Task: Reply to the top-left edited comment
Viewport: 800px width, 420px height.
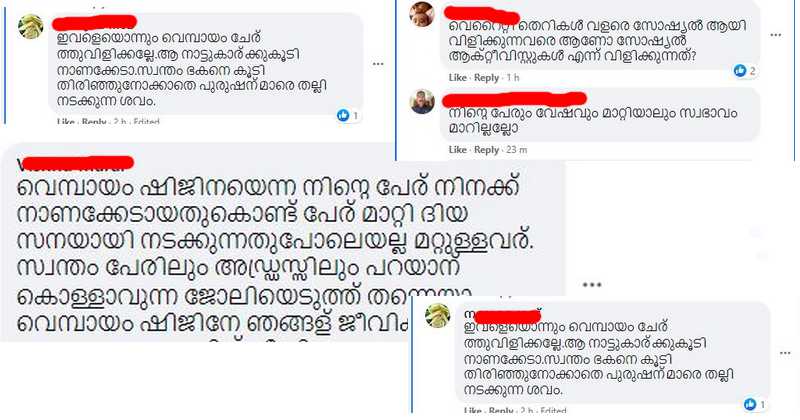Action: (94, 122)
